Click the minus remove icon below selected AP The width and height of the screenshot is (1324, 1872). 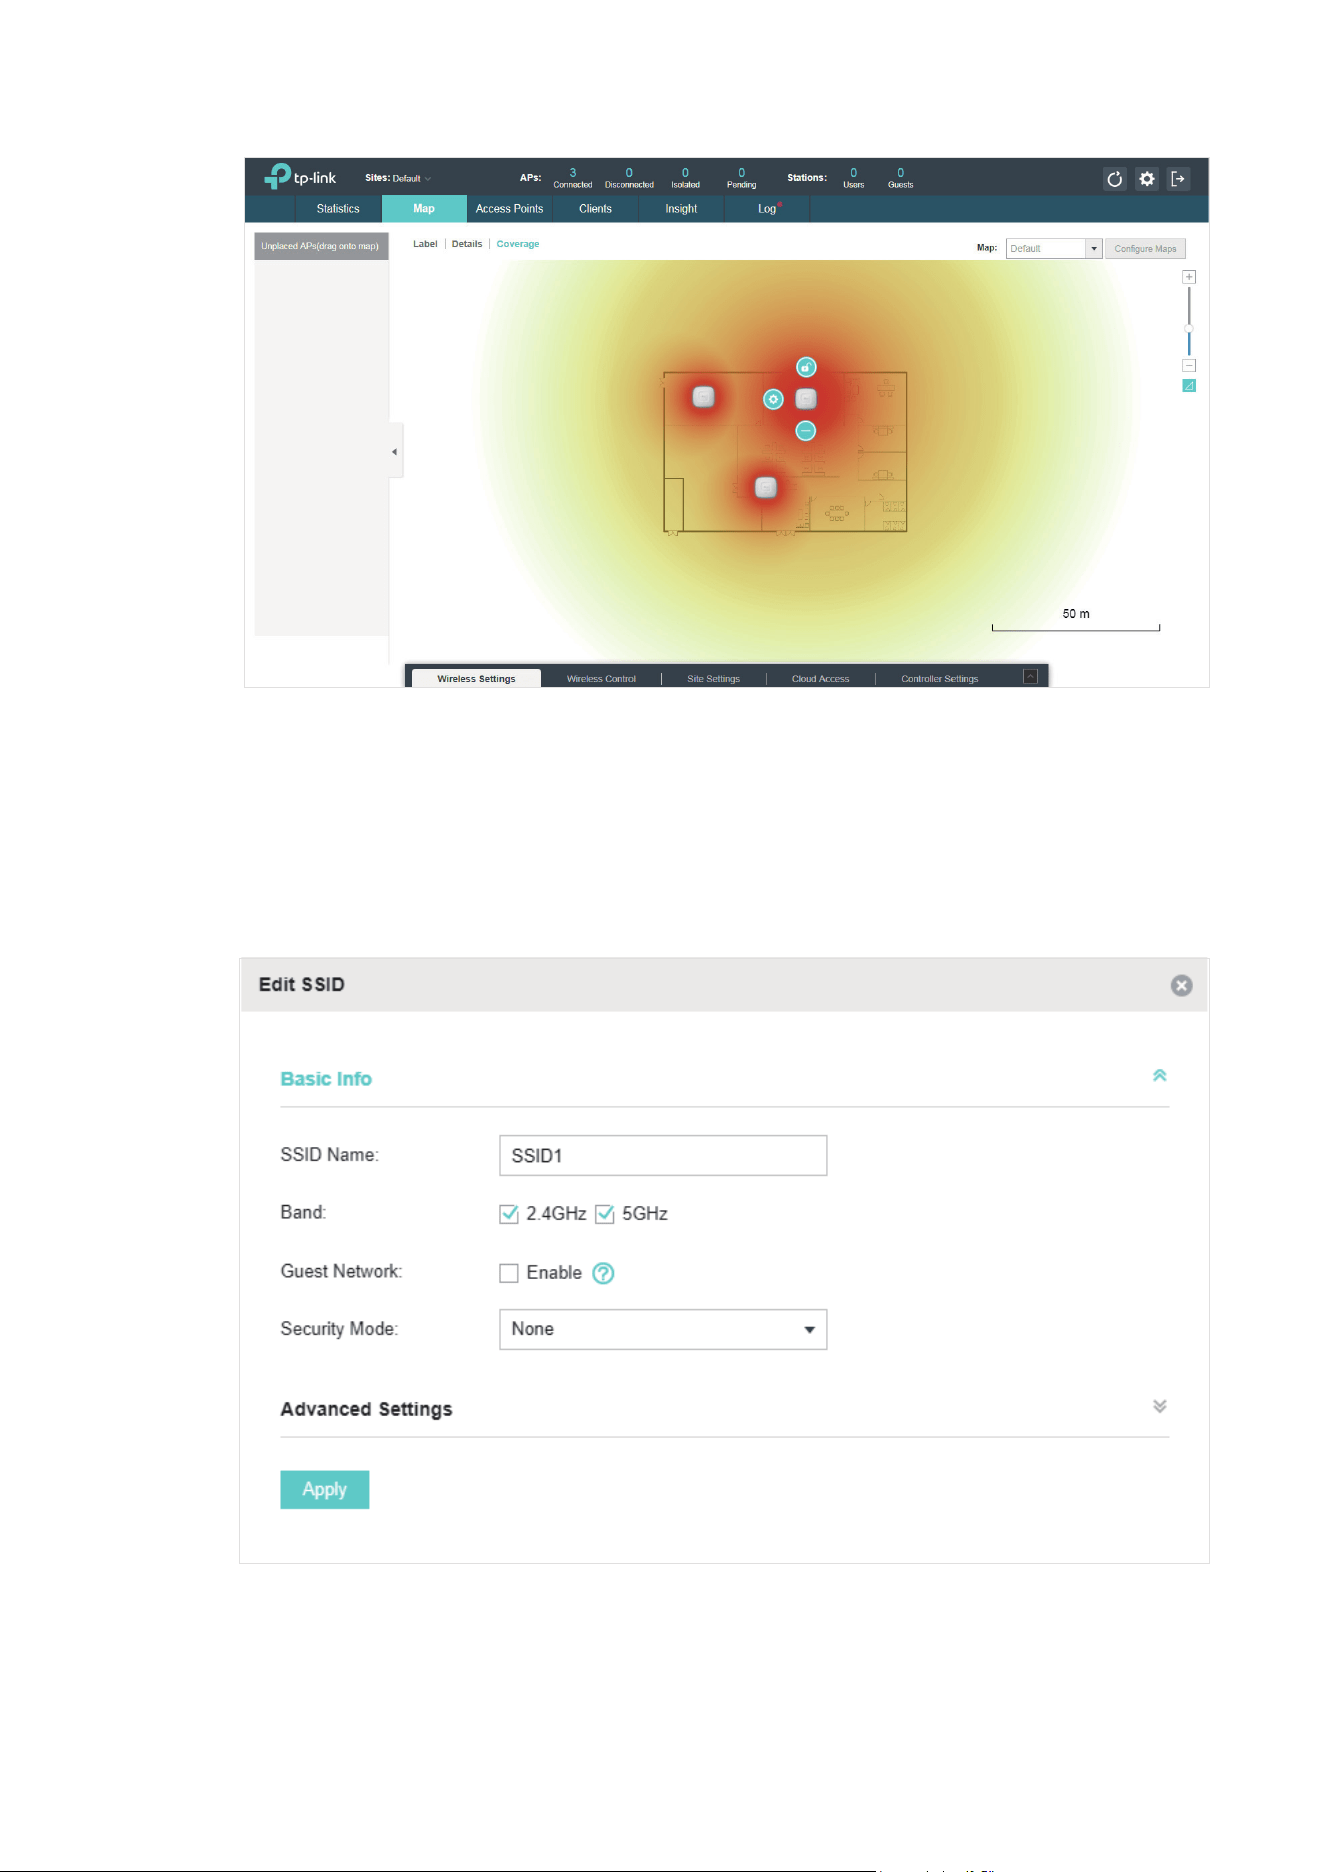pyautogui.click(x=806, y=431)
